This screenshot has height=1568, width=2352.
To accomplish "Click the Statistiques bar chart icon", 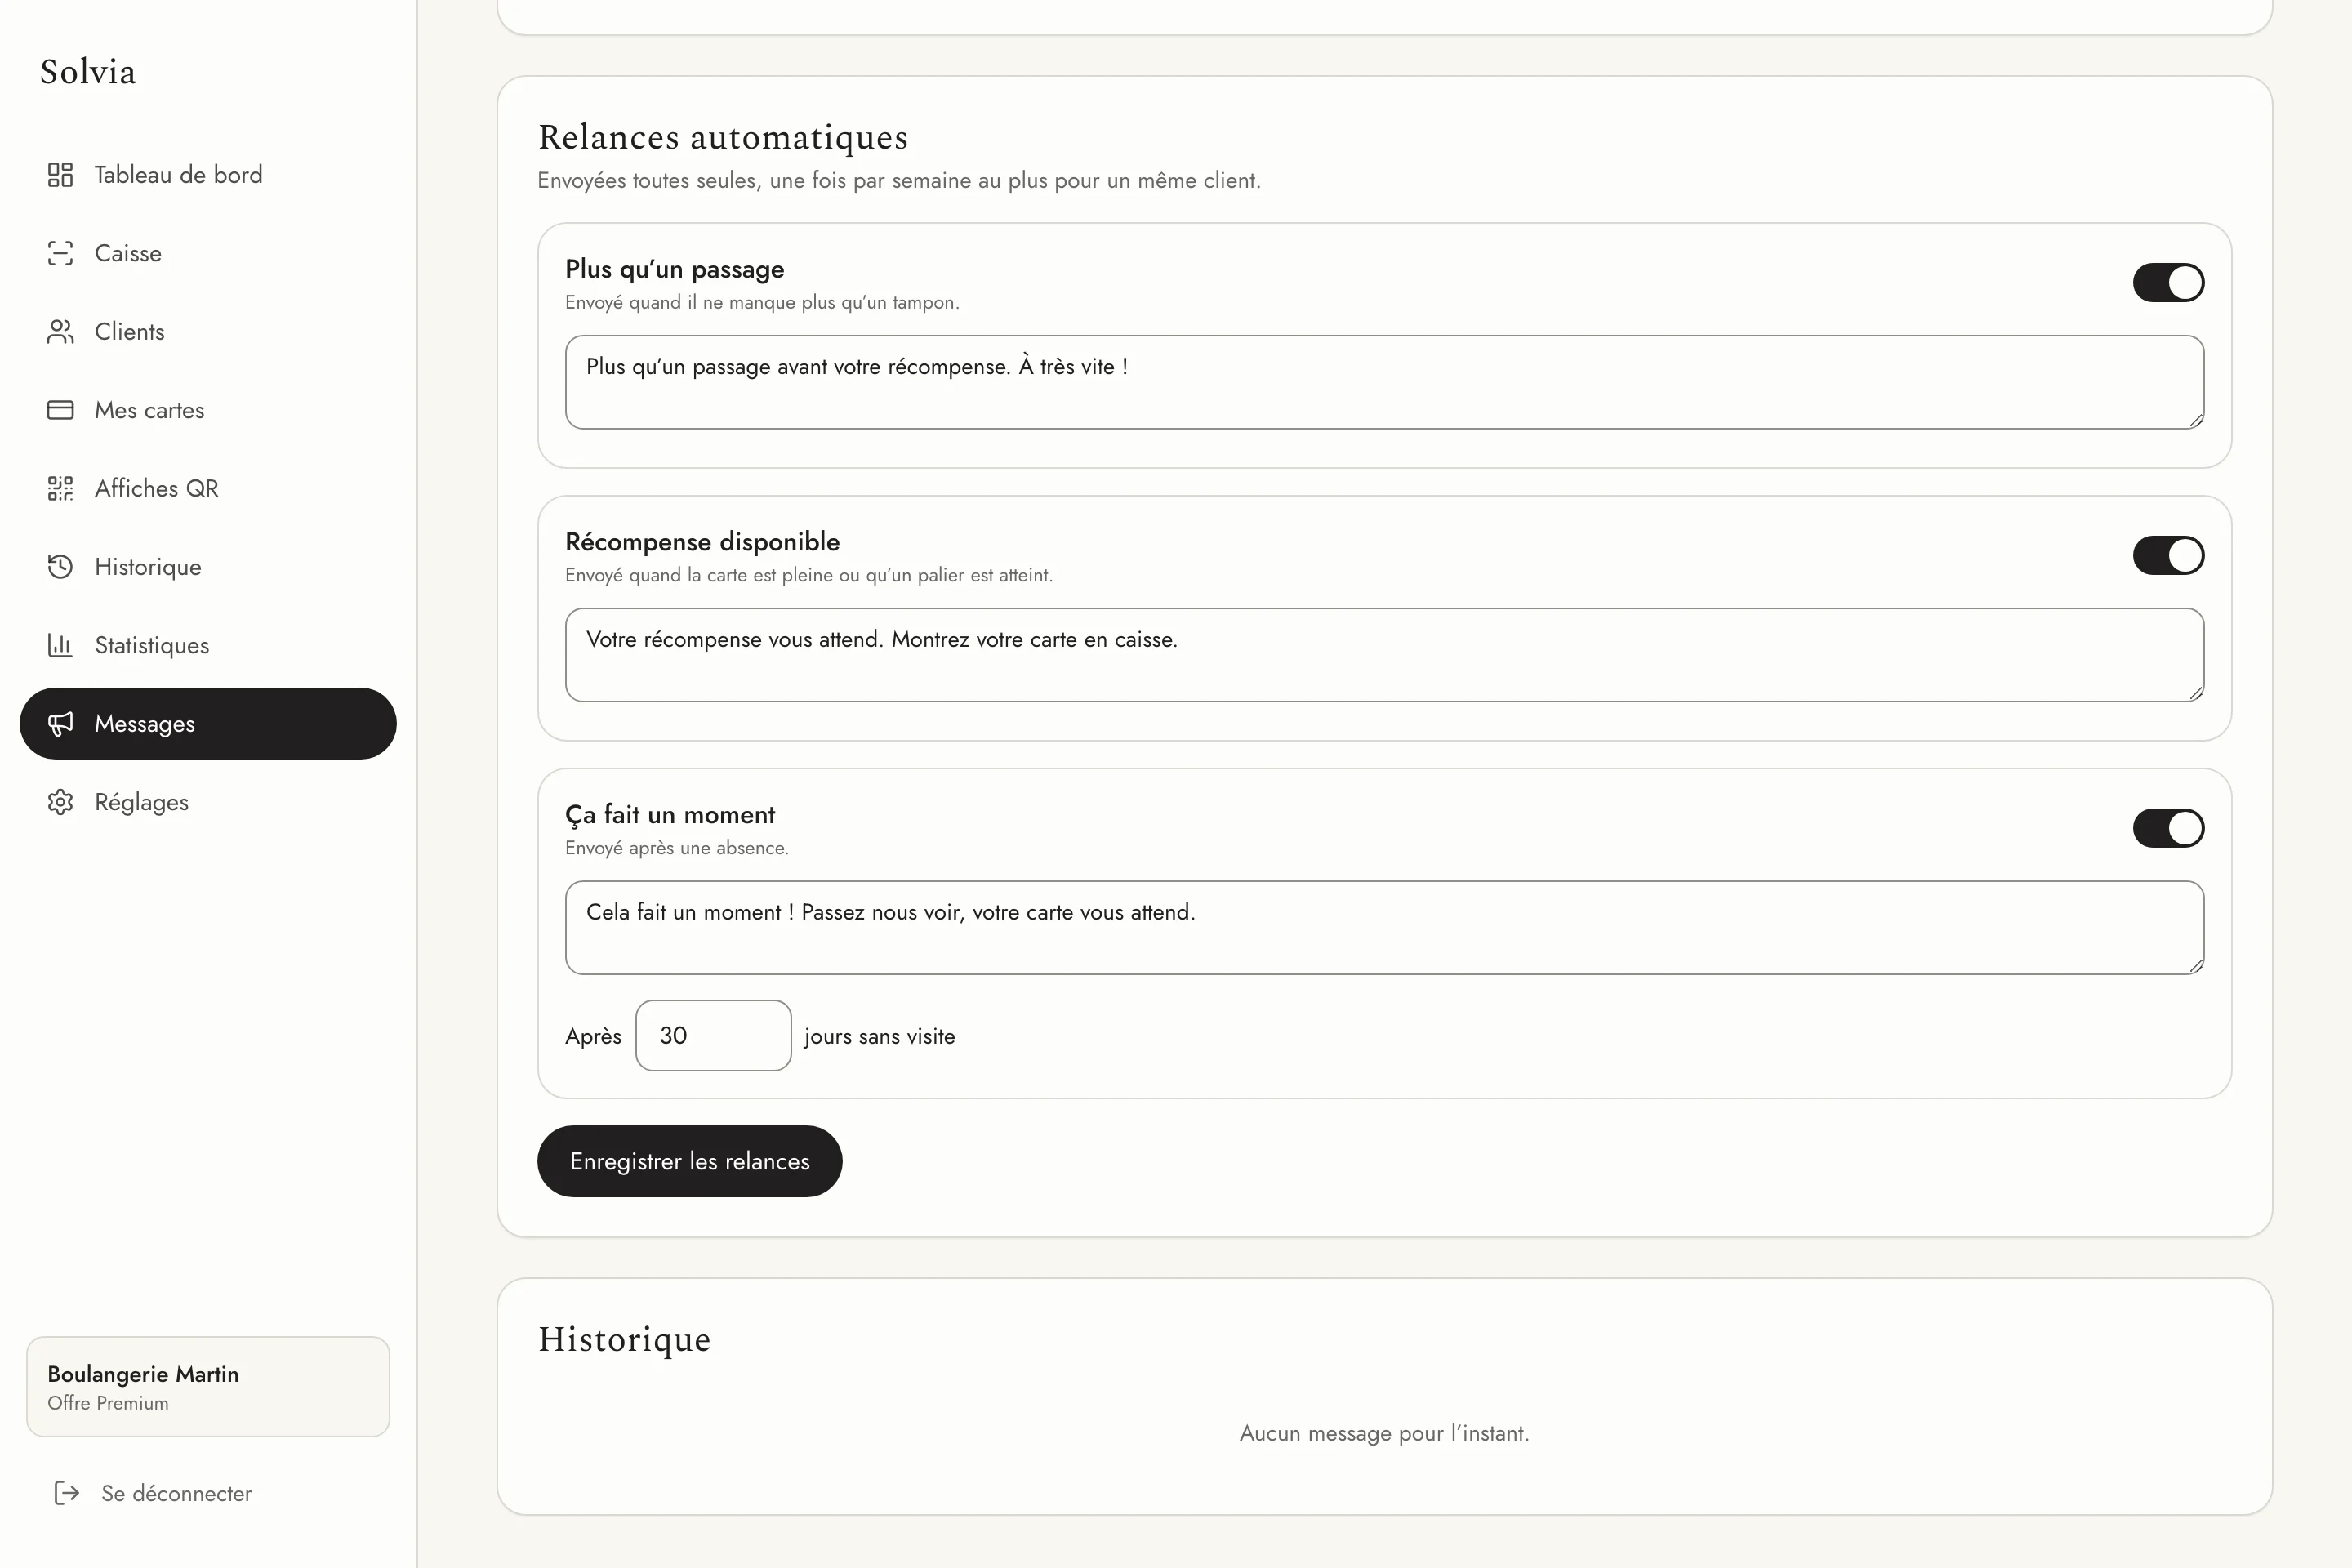I will point(60,645).
